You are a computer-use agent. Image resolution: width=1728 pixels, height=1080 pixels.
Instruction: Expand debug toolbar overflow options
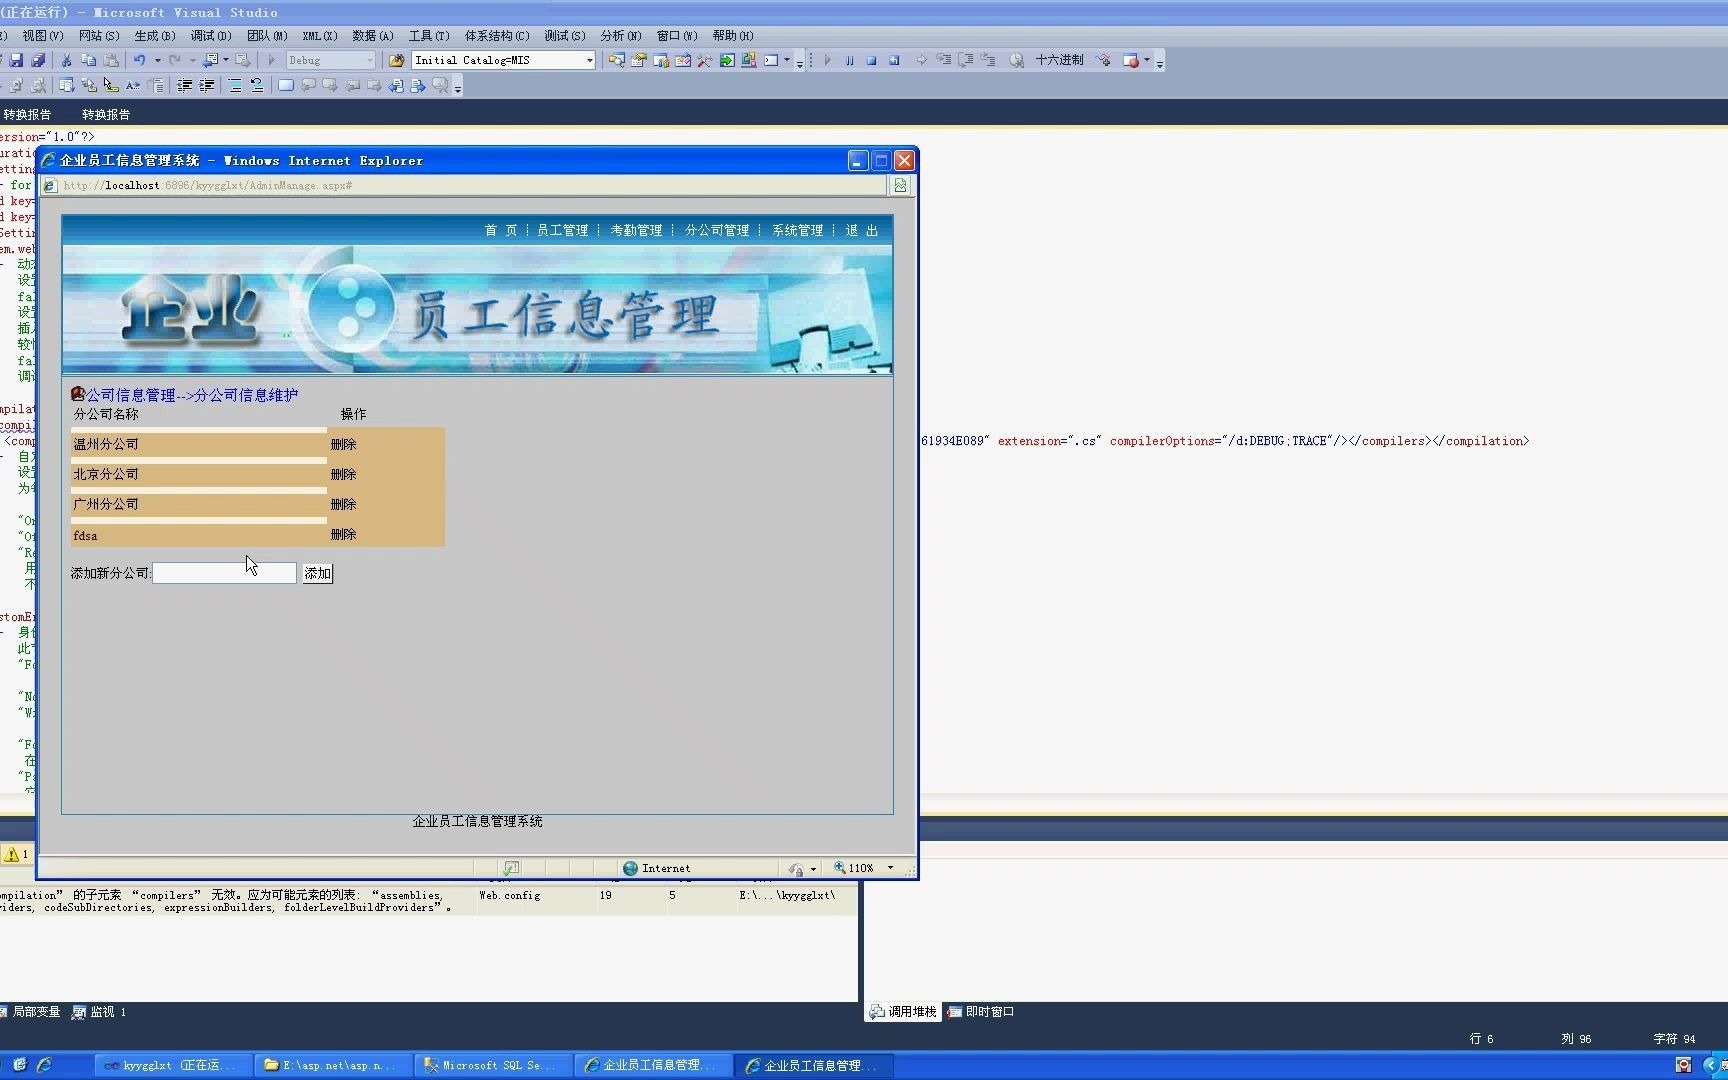tap(1160, 62)
